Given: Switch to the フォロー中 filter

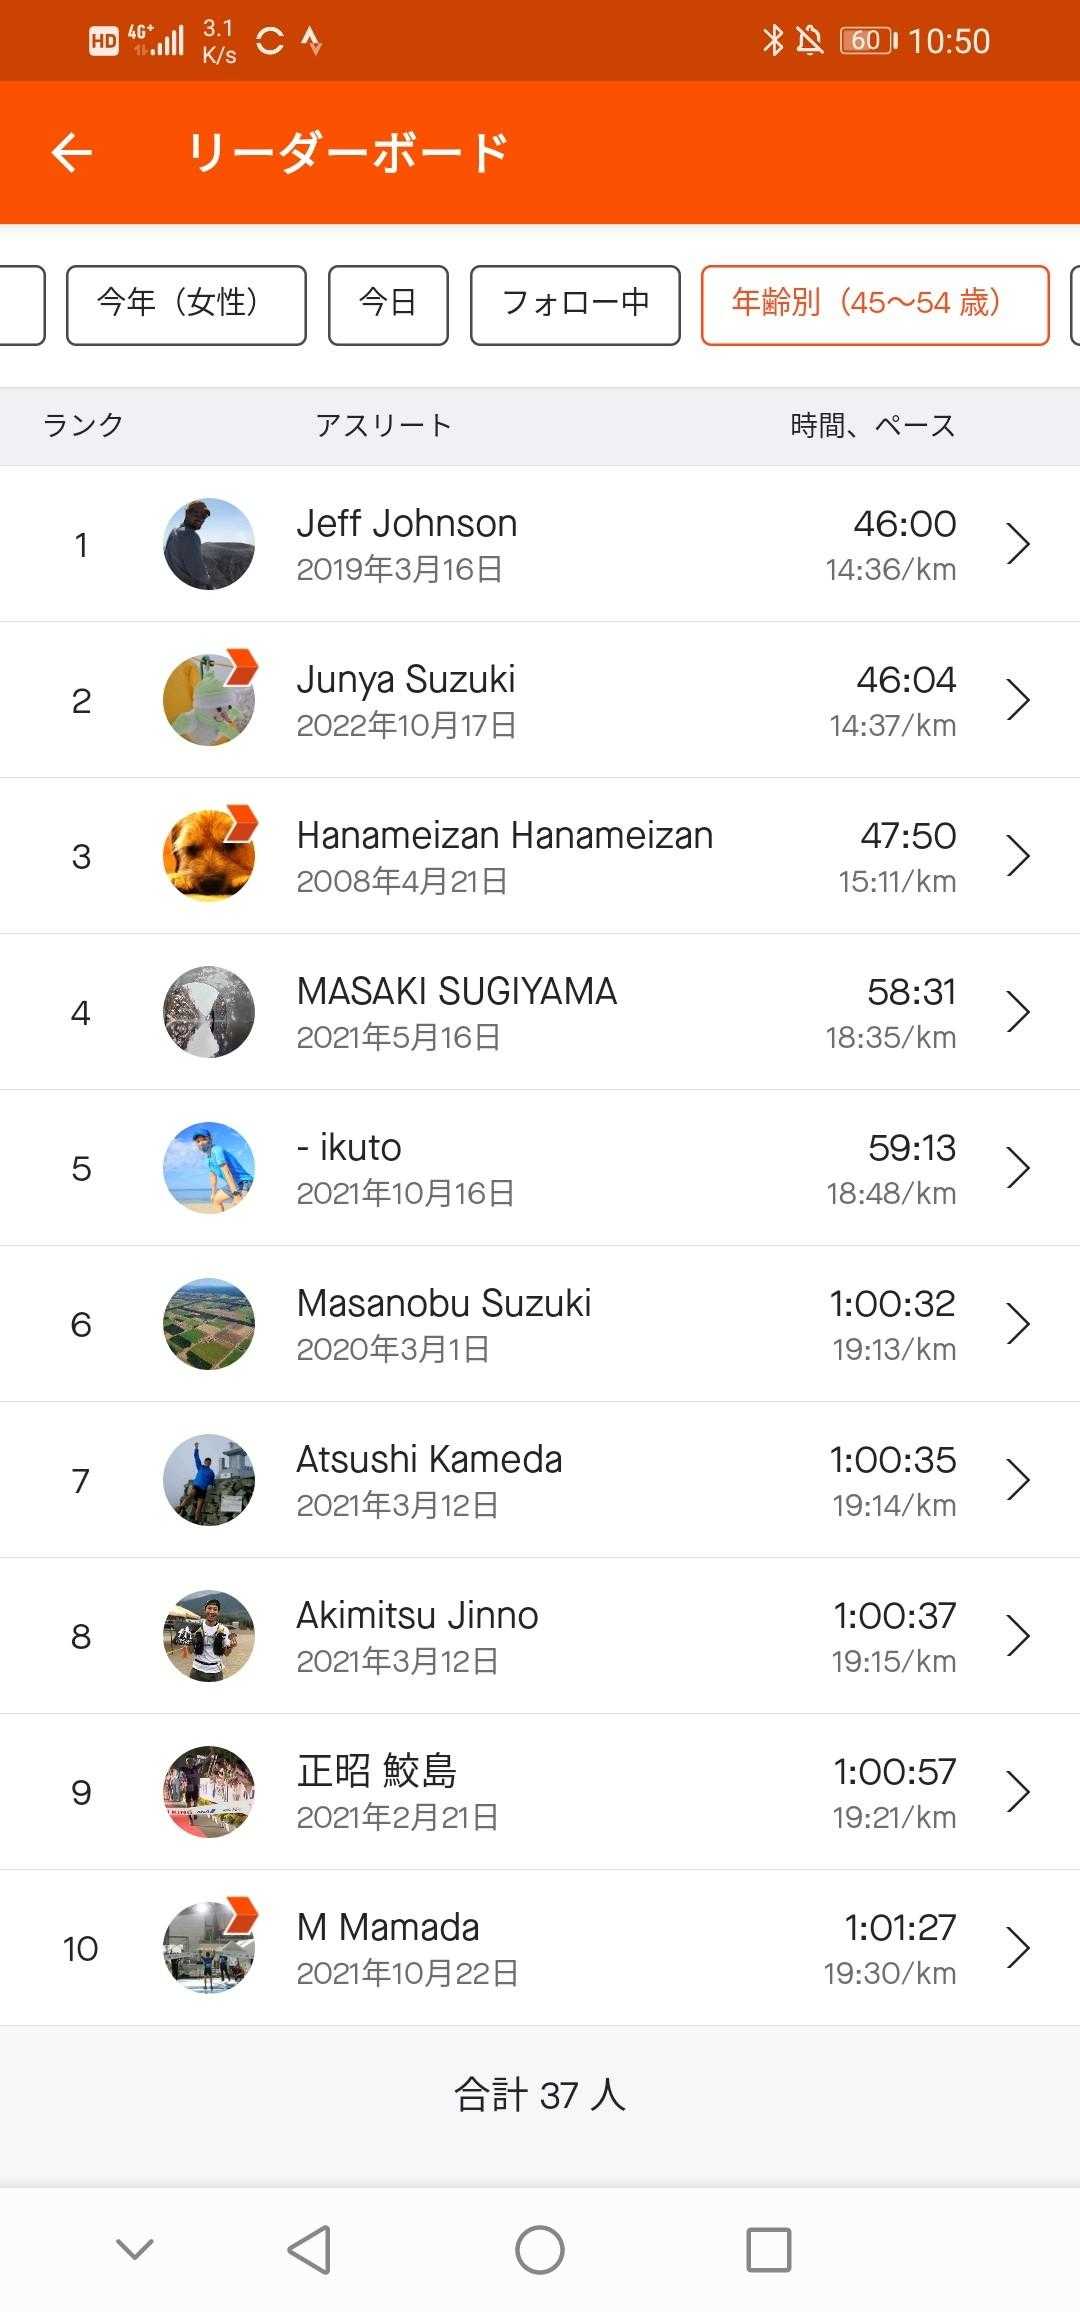Looking at the screenshot, I should (575, 305).
